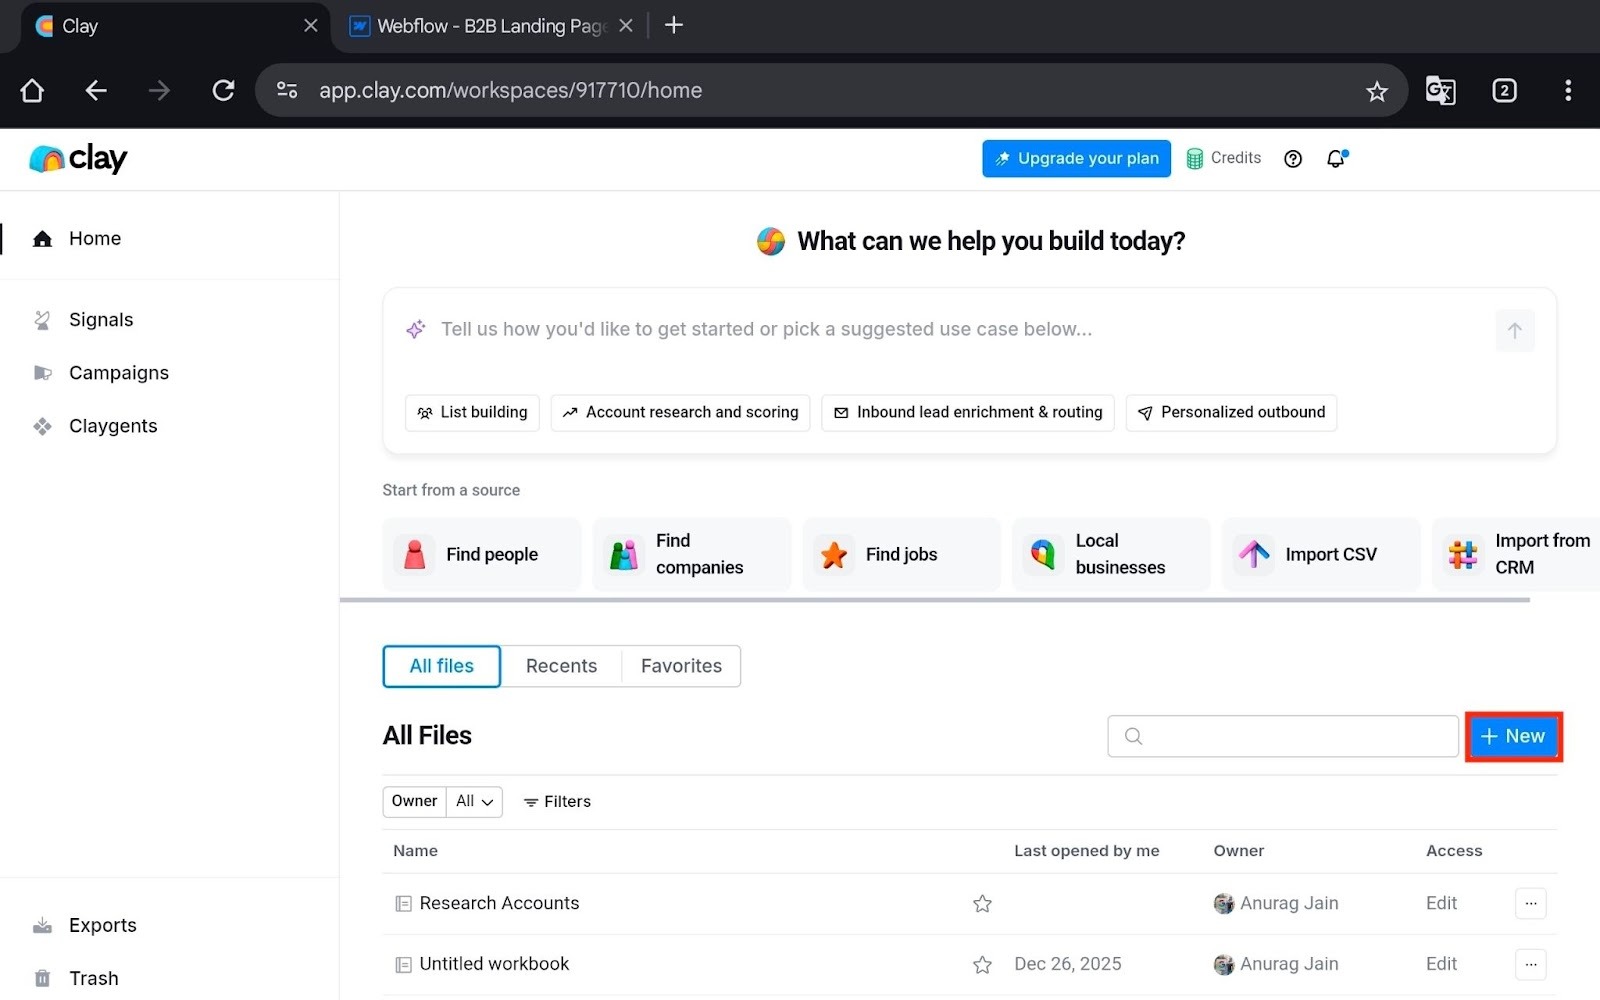Favorite the Untitled workbook star
The image size is (1600, 1000).
pyautogui.click(x=982, y=965)
